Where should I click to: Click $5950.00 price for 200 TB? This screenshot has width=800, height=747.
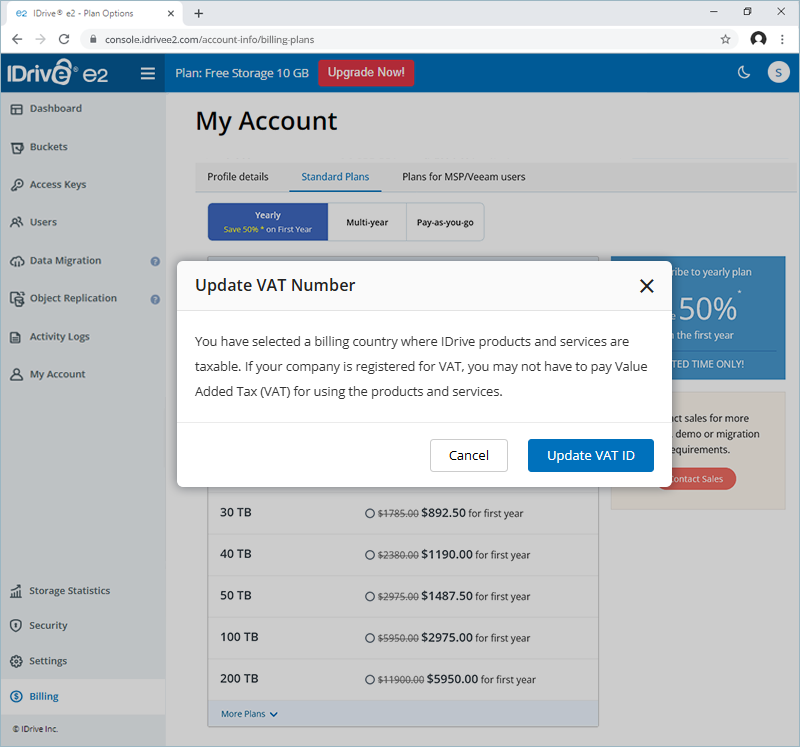452,679
